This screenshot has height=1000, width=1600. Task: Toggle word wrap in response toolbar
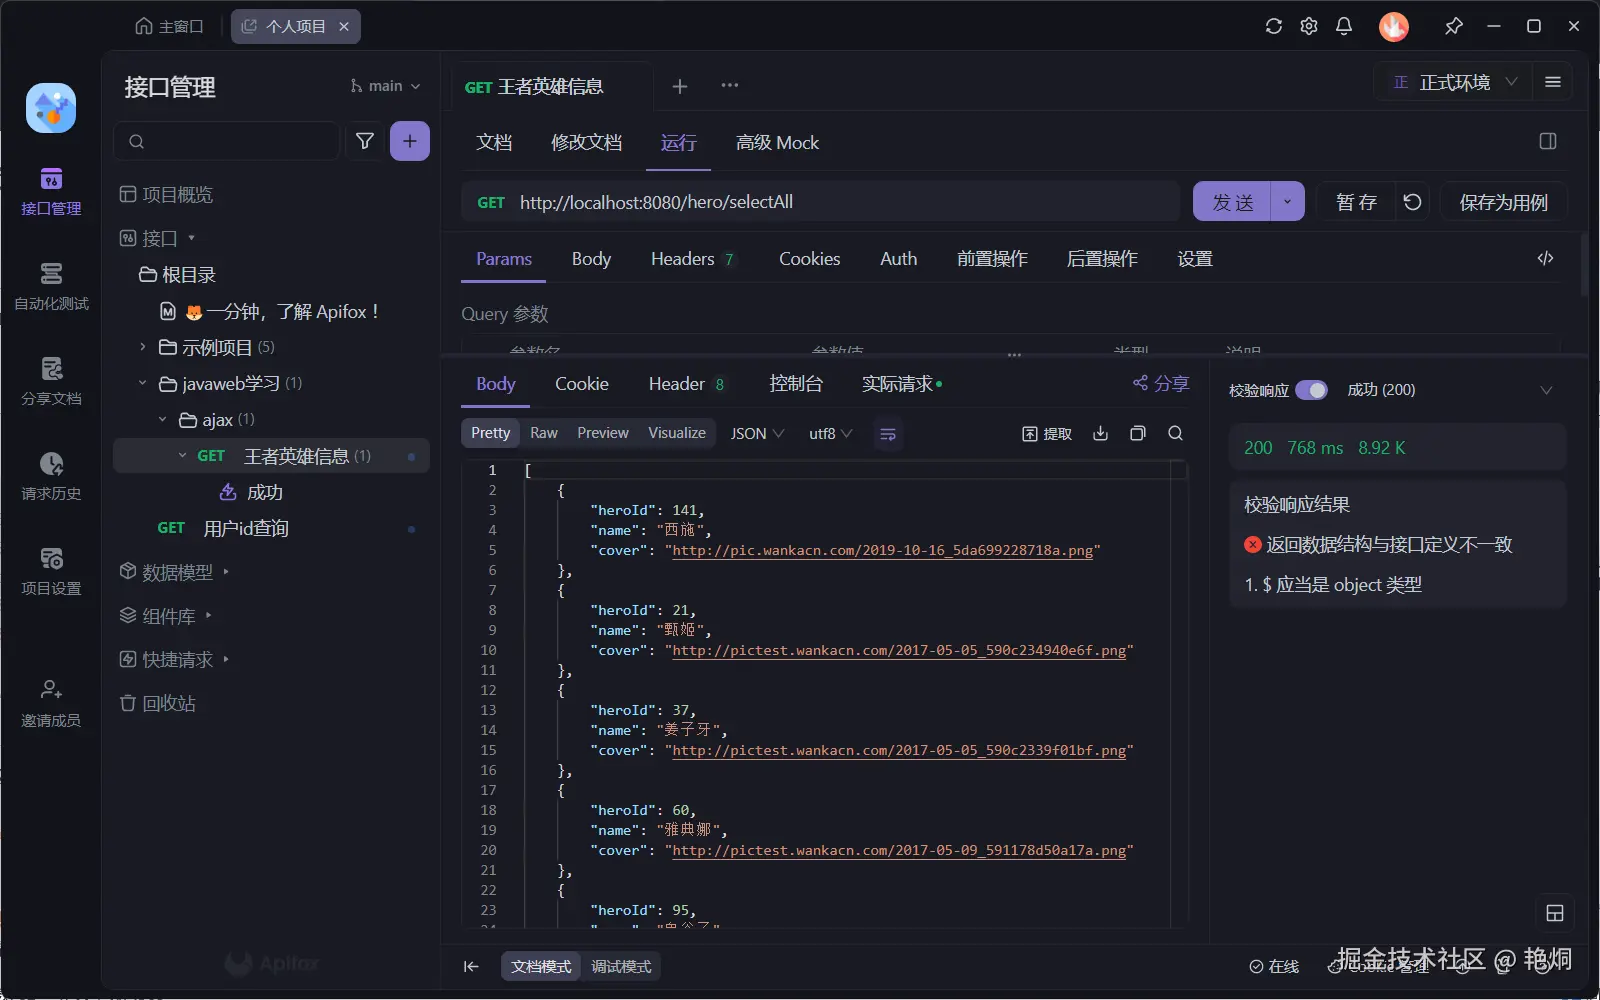pos(887,434)
